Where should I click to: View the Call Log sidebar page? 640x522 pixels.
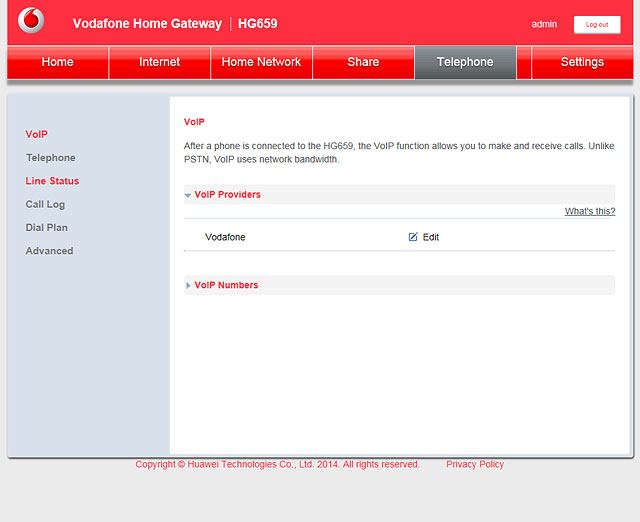pos(45,204)
